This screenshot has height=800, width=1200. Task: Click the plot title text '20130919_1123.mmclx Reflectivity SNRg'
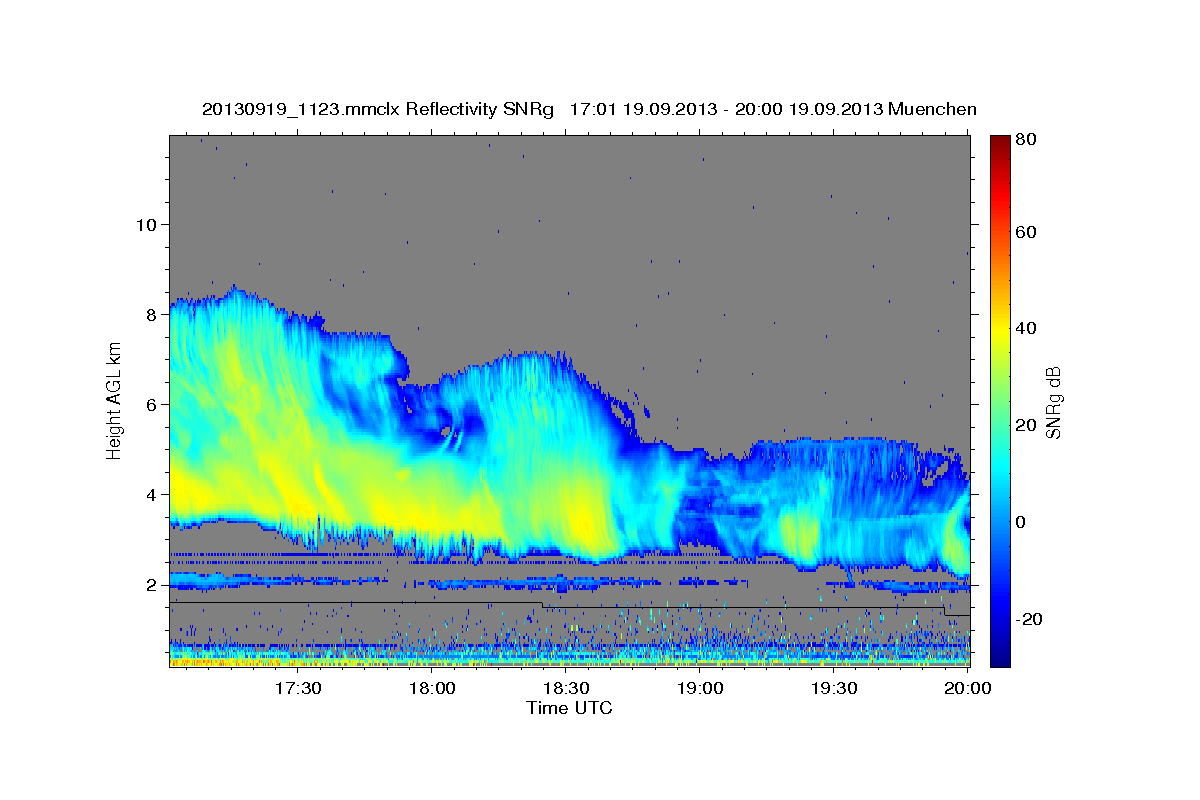[x=378, y=109]
